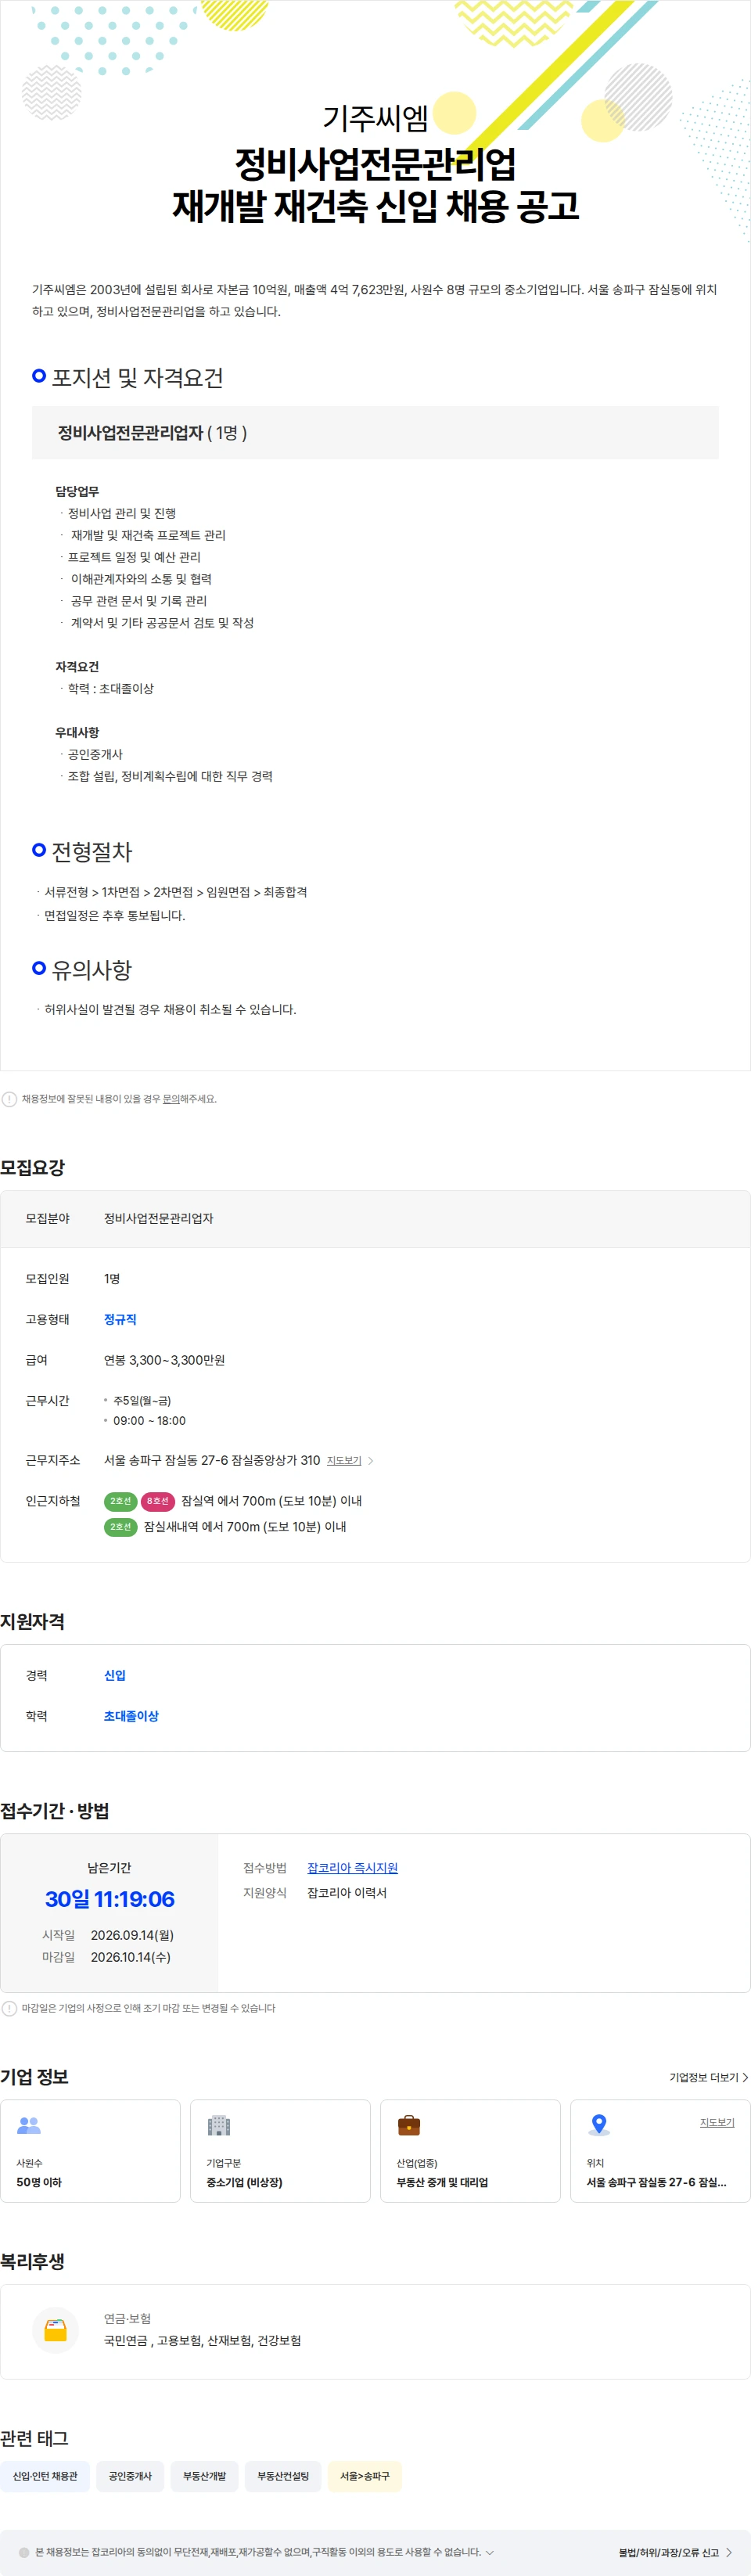751x2576 pixels.
Task: Click the address 서울 송파구 잠실동 27-6 잠실중앙상가 310
Action: (x=212, y=1461)
